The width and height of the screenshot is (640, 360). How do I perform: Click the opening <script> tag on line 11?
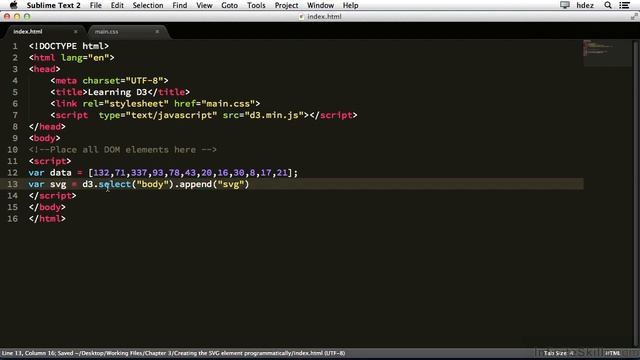(x=50, y=161)
